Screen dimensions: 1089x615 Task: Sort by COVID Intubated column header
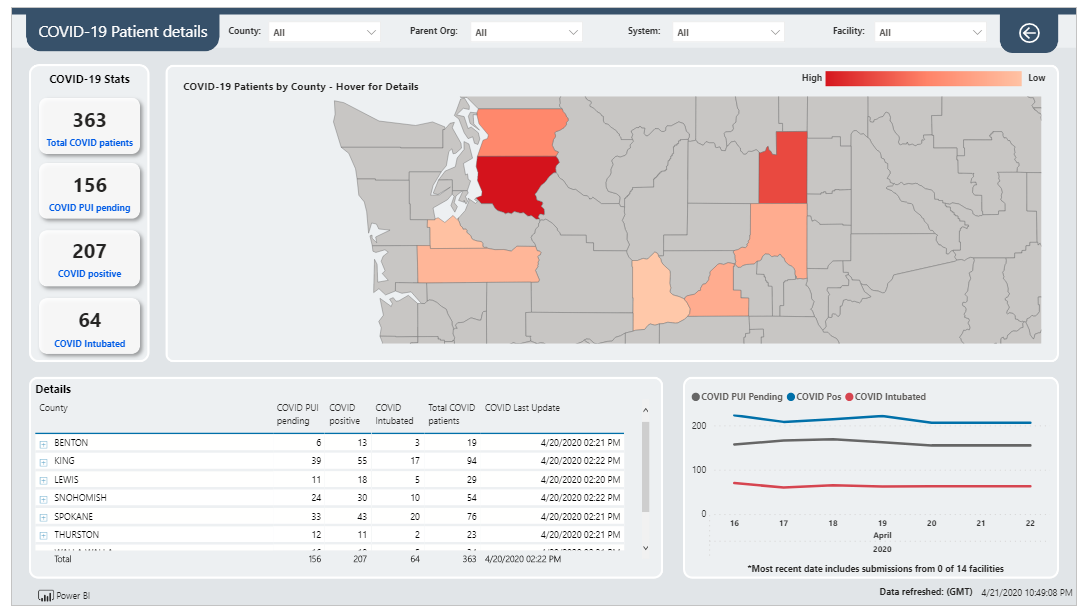pyautogui.click(x=394, y=414)
